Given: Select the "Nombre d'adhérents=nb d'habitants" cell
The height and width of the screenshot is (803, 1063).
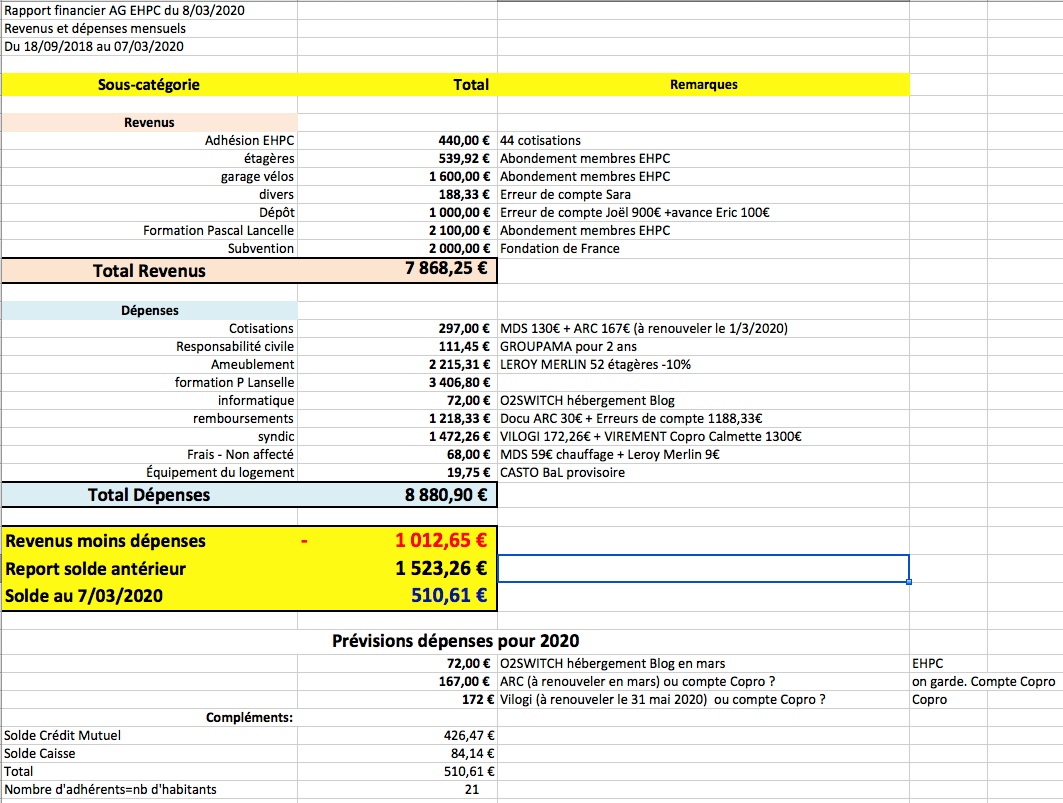Looking at the screenshot, I should point(110,789).
